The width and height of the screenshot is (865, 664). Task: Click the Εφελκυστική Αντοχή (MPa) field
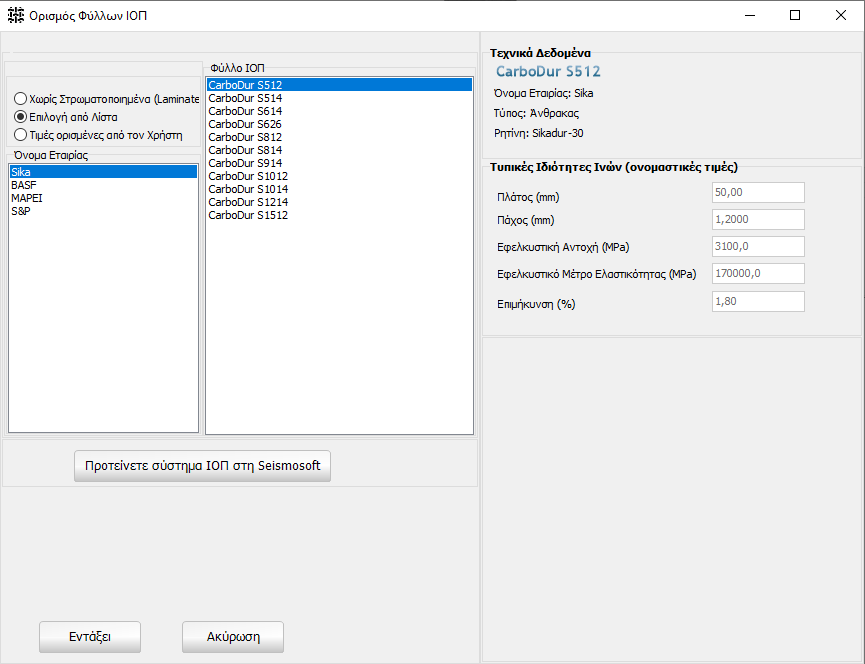(x=758, y=247)
